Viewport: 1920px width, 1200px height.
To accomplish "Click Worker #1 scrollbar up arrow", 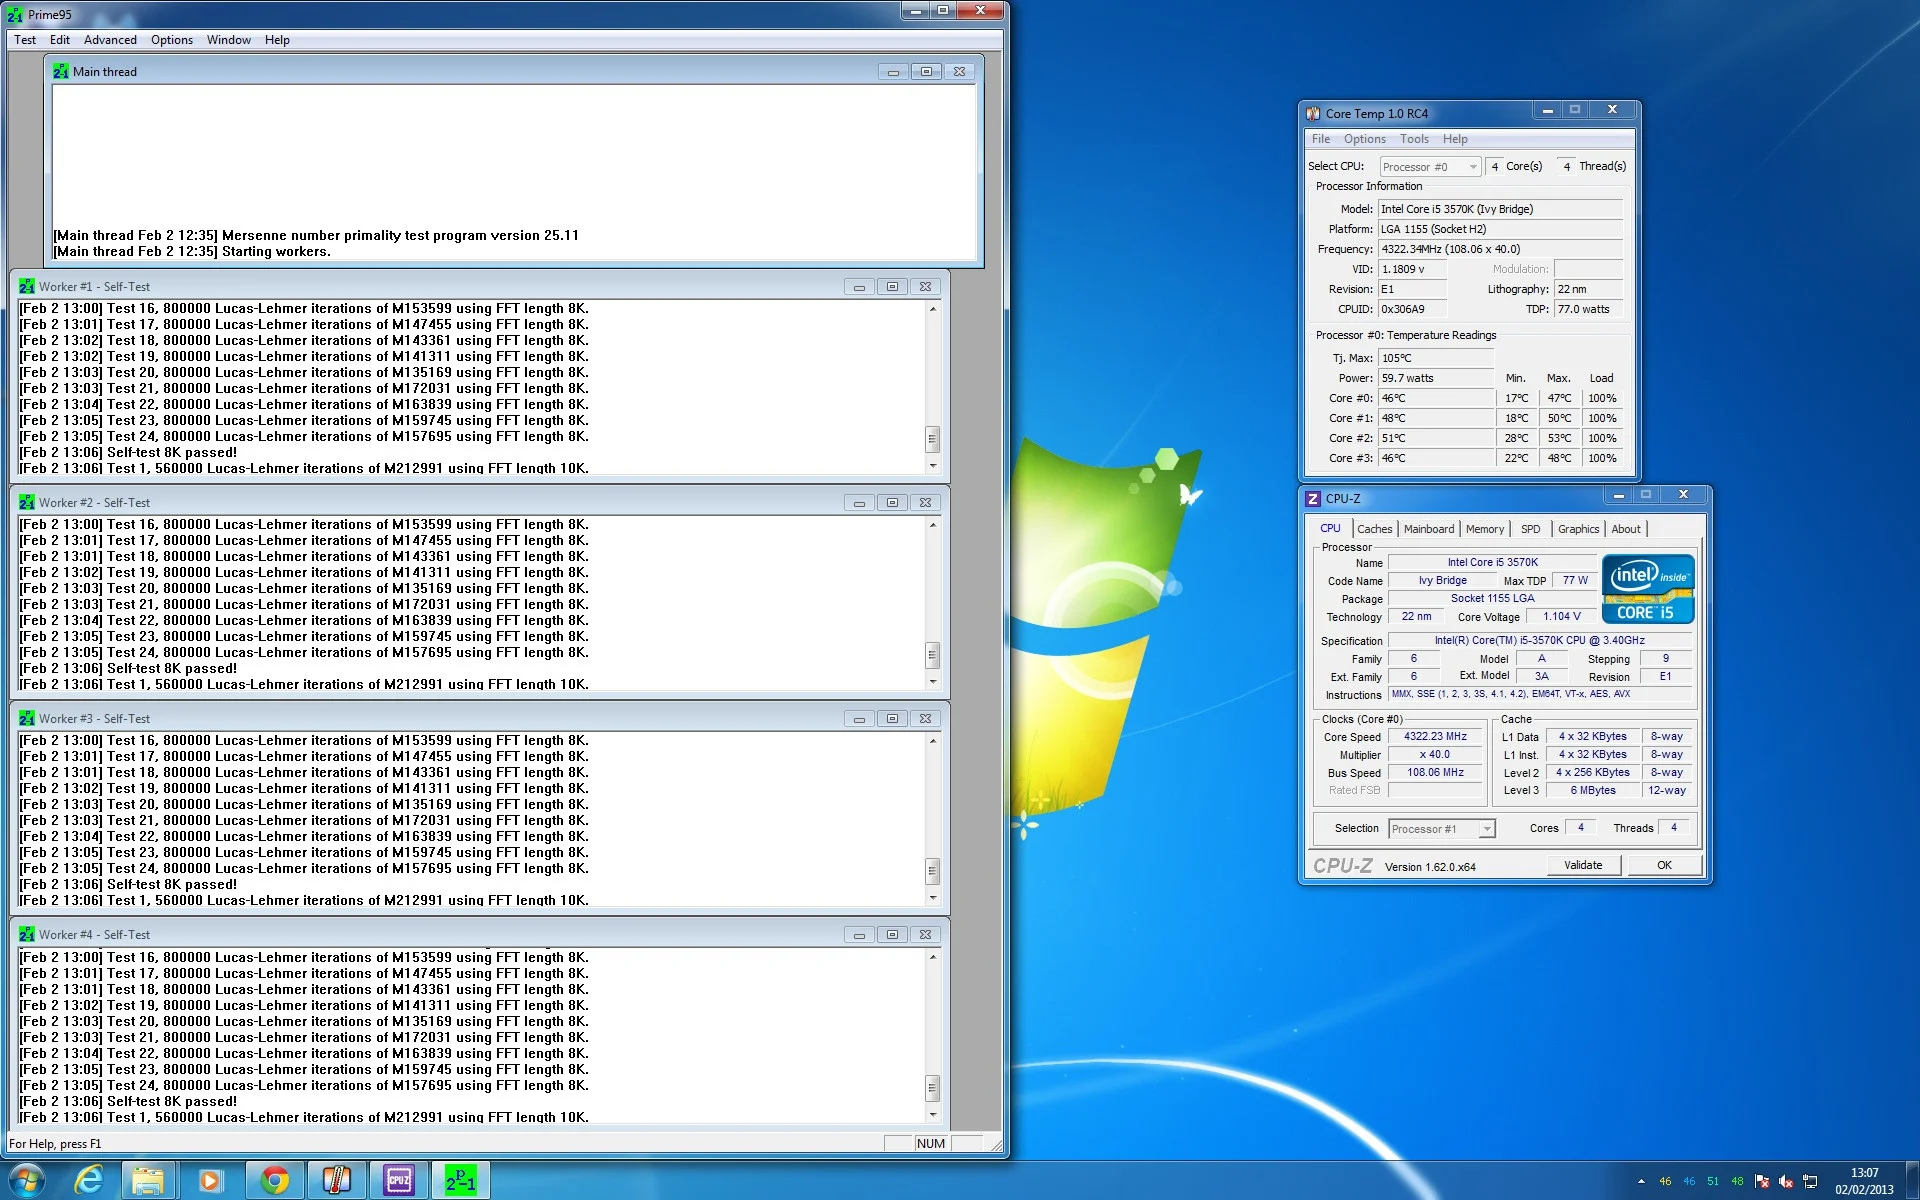I will 932,309.
